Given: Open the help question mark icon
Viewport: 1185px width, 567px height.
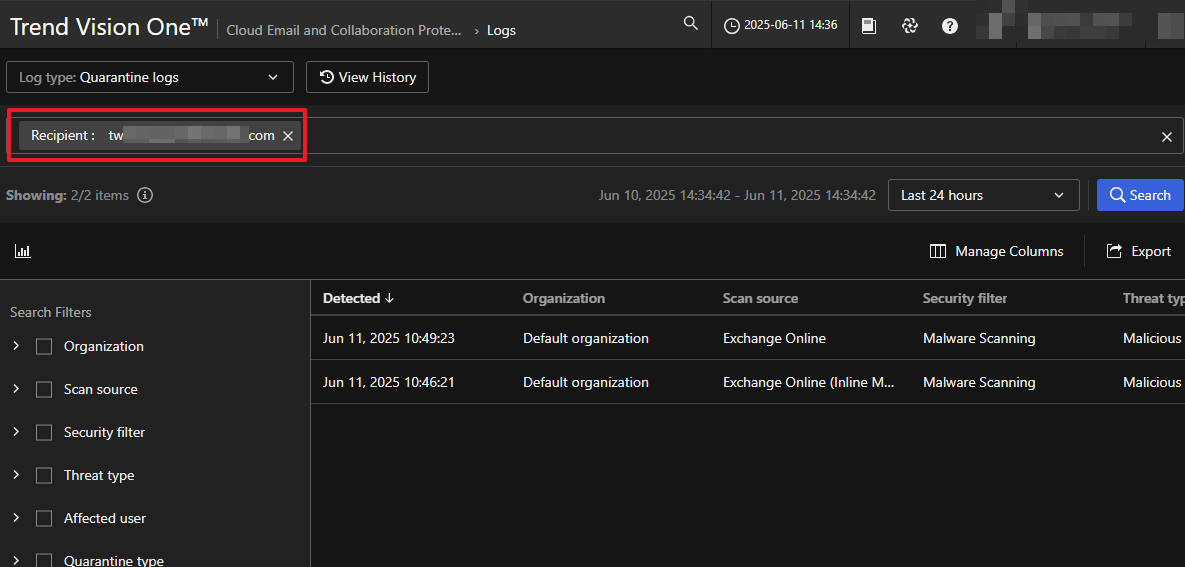Looking at the screenshot, I should point(950,26).
